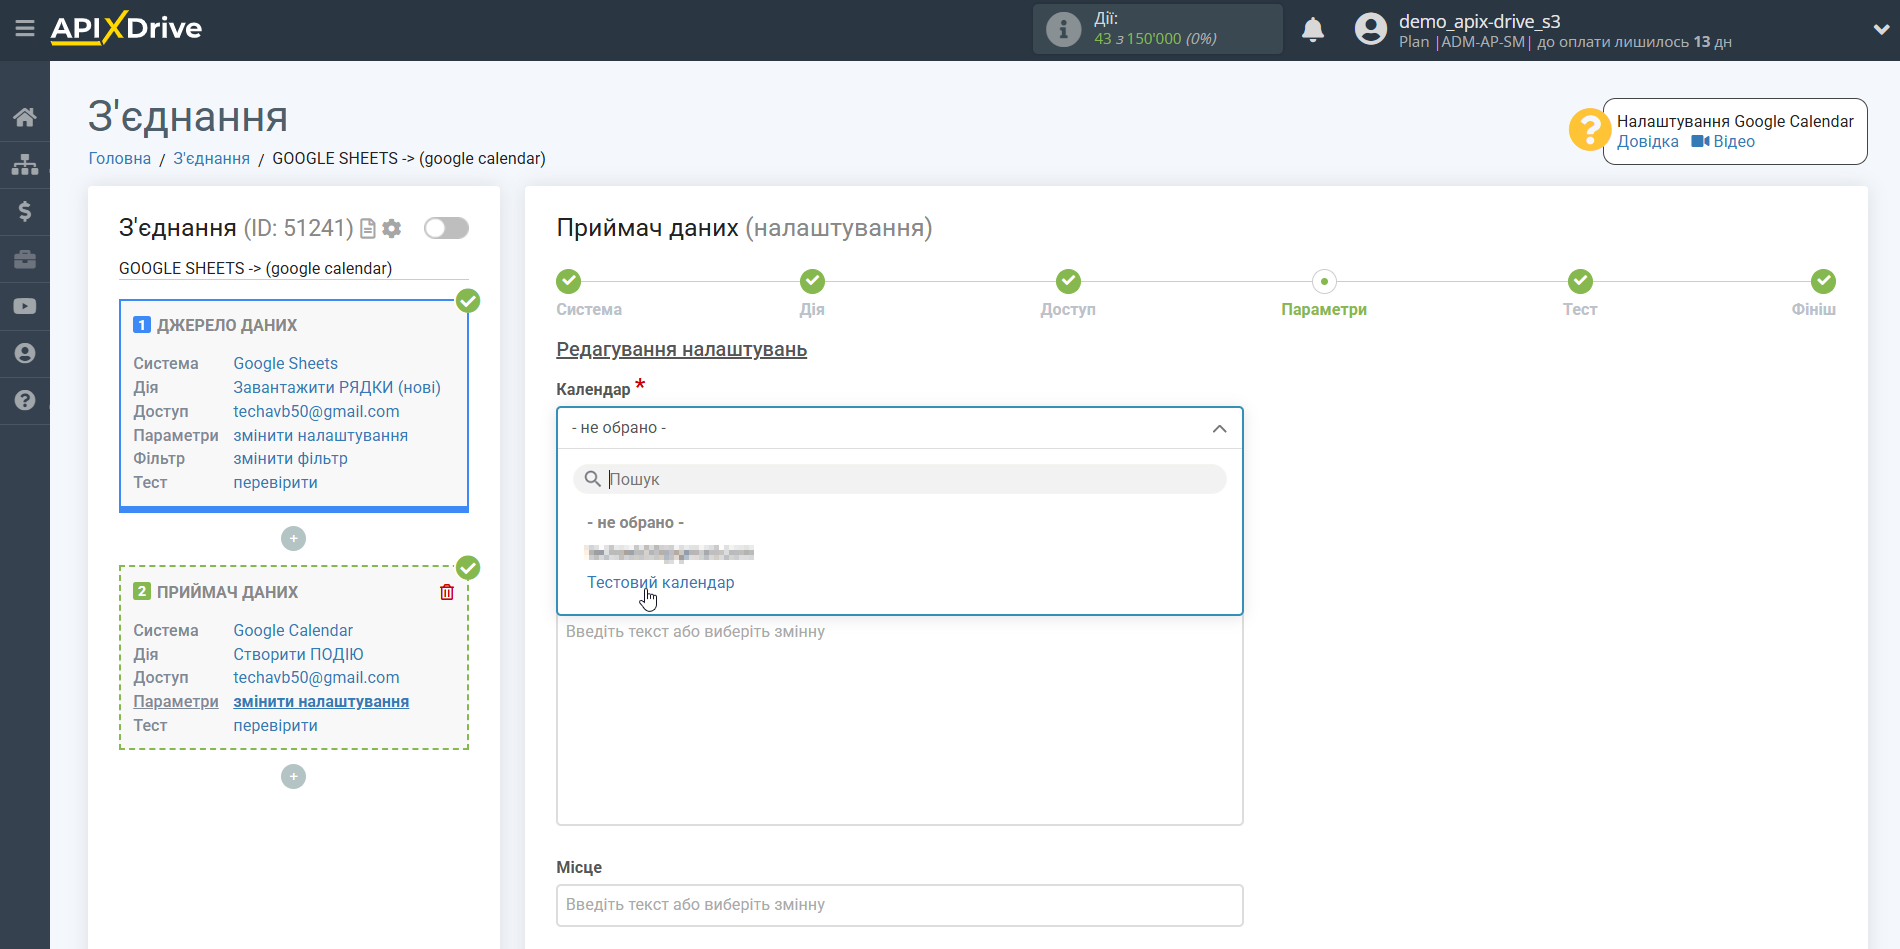Open Google Calendar system link

[x=293, y=631]
